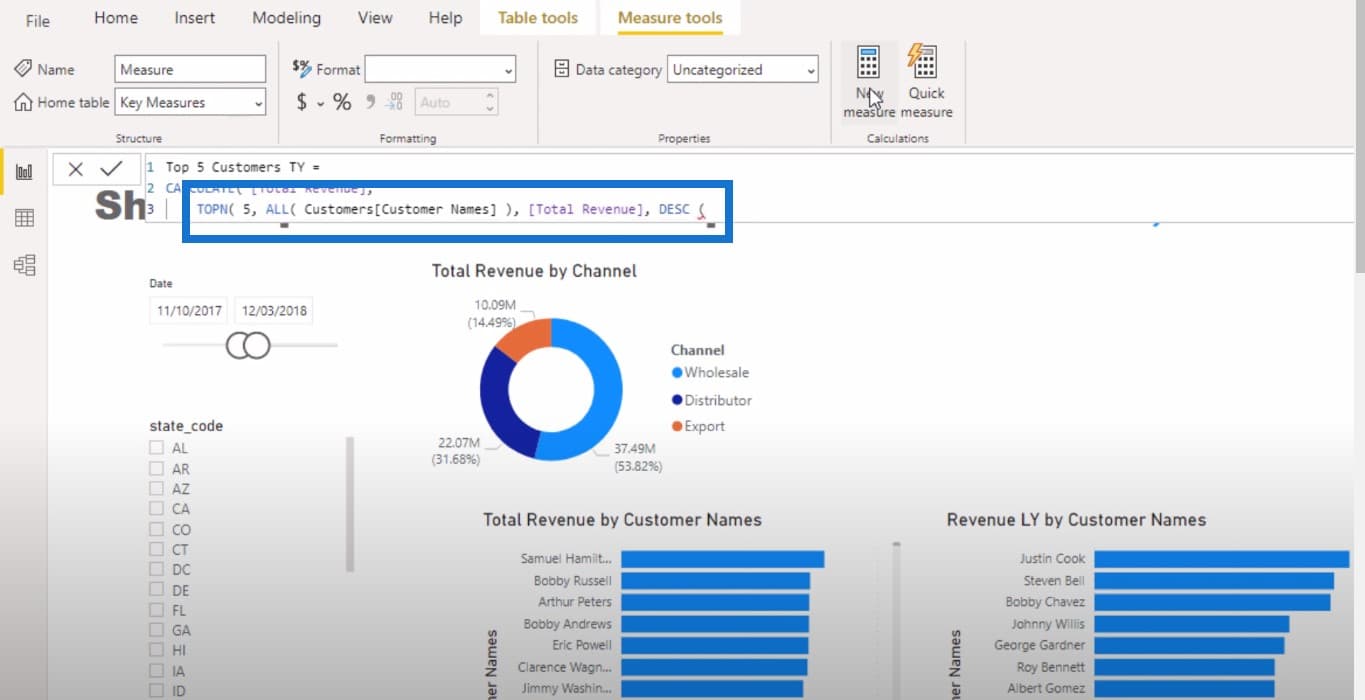Open the Home ribbon tab

pyautogui.click(x=116, y=18)
